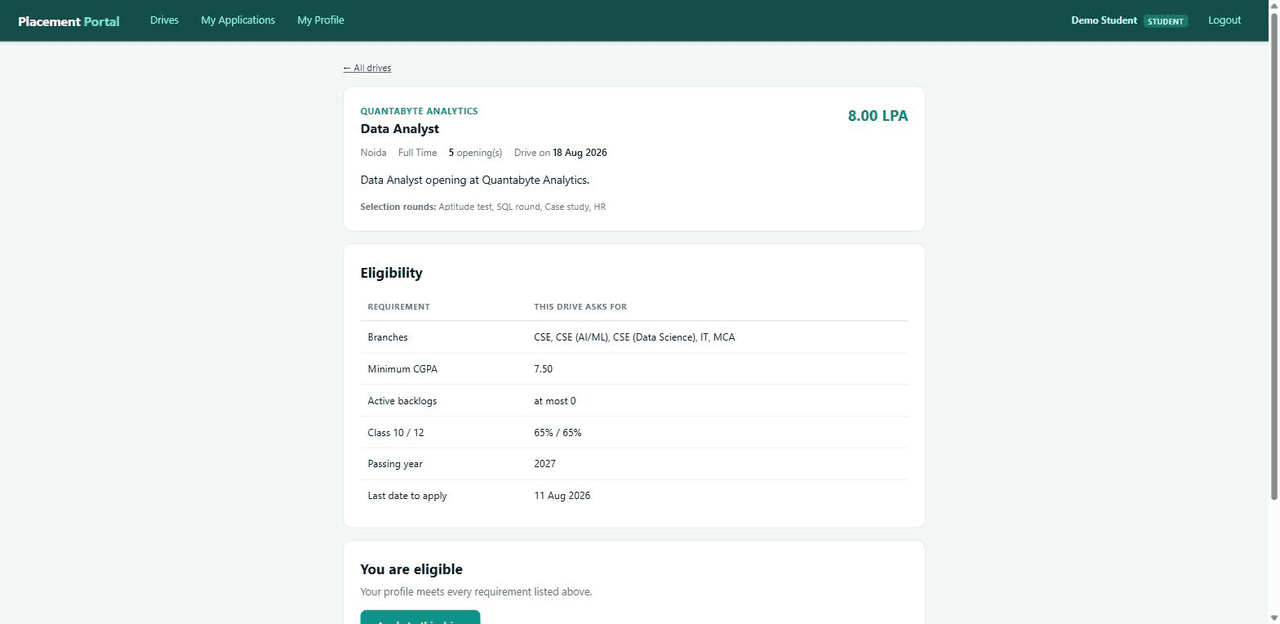The image size is (1280, 624).
Task: Click the Data Analyst job title
Action: (399, 129)
